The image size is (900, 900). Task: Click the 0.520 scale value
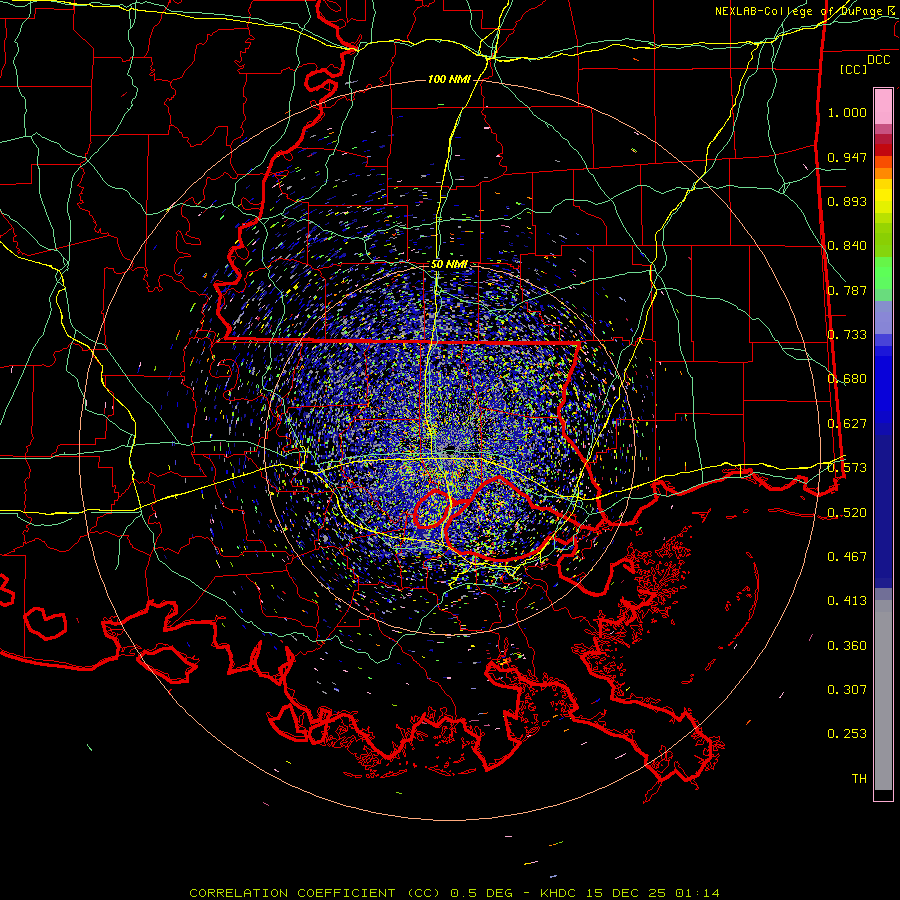coord(847,513)
